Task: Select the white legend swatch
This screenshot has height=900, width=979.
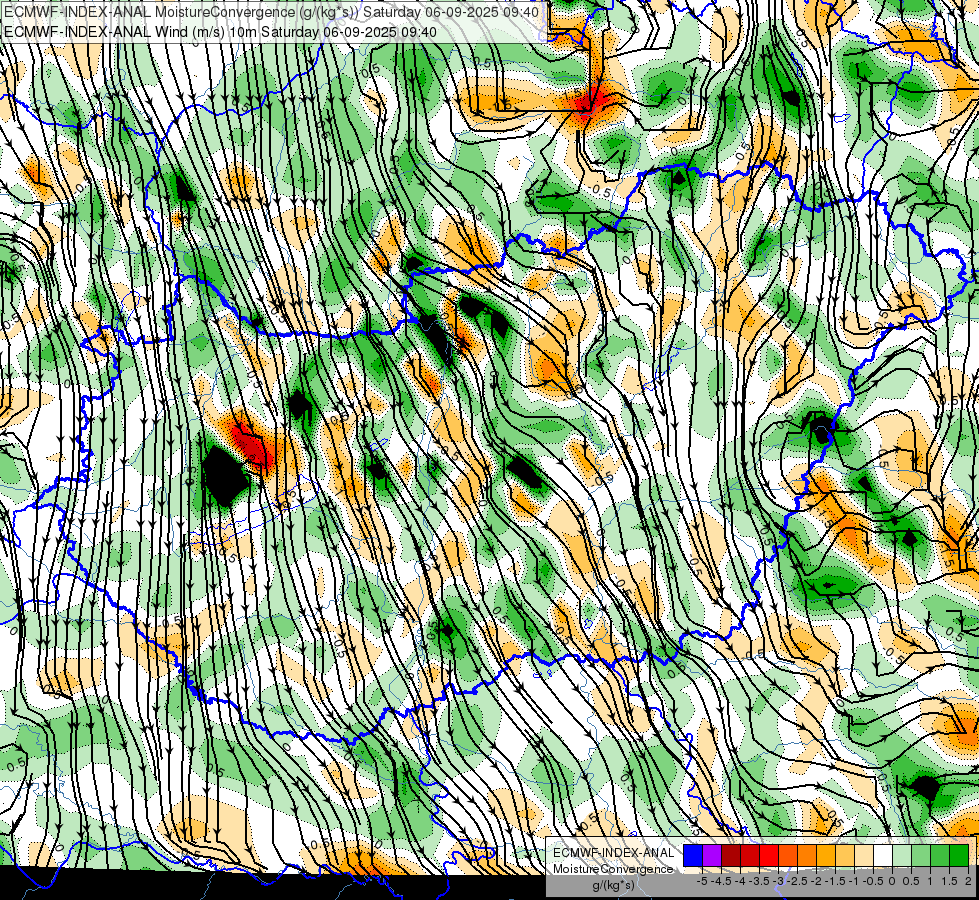Action: [x=882, y=855]
